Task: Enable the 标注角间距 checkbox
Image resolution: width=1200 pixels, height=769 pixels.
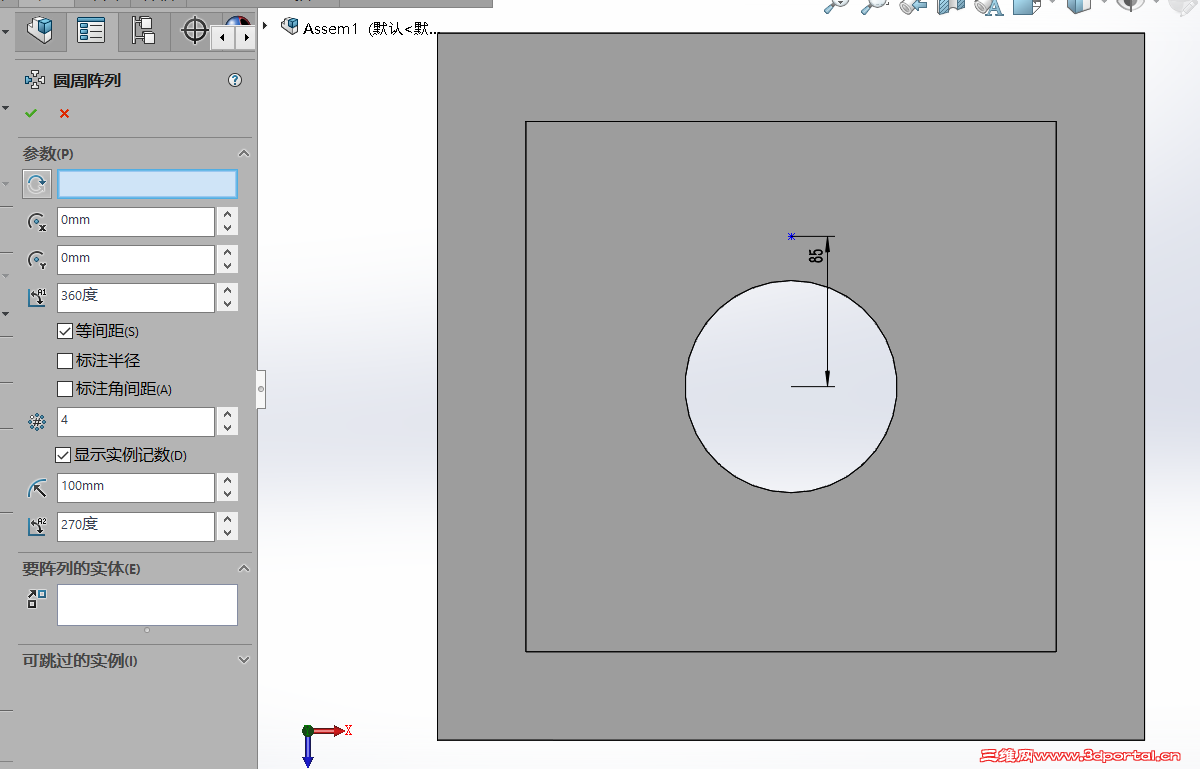Action: [x=65, y=389]
